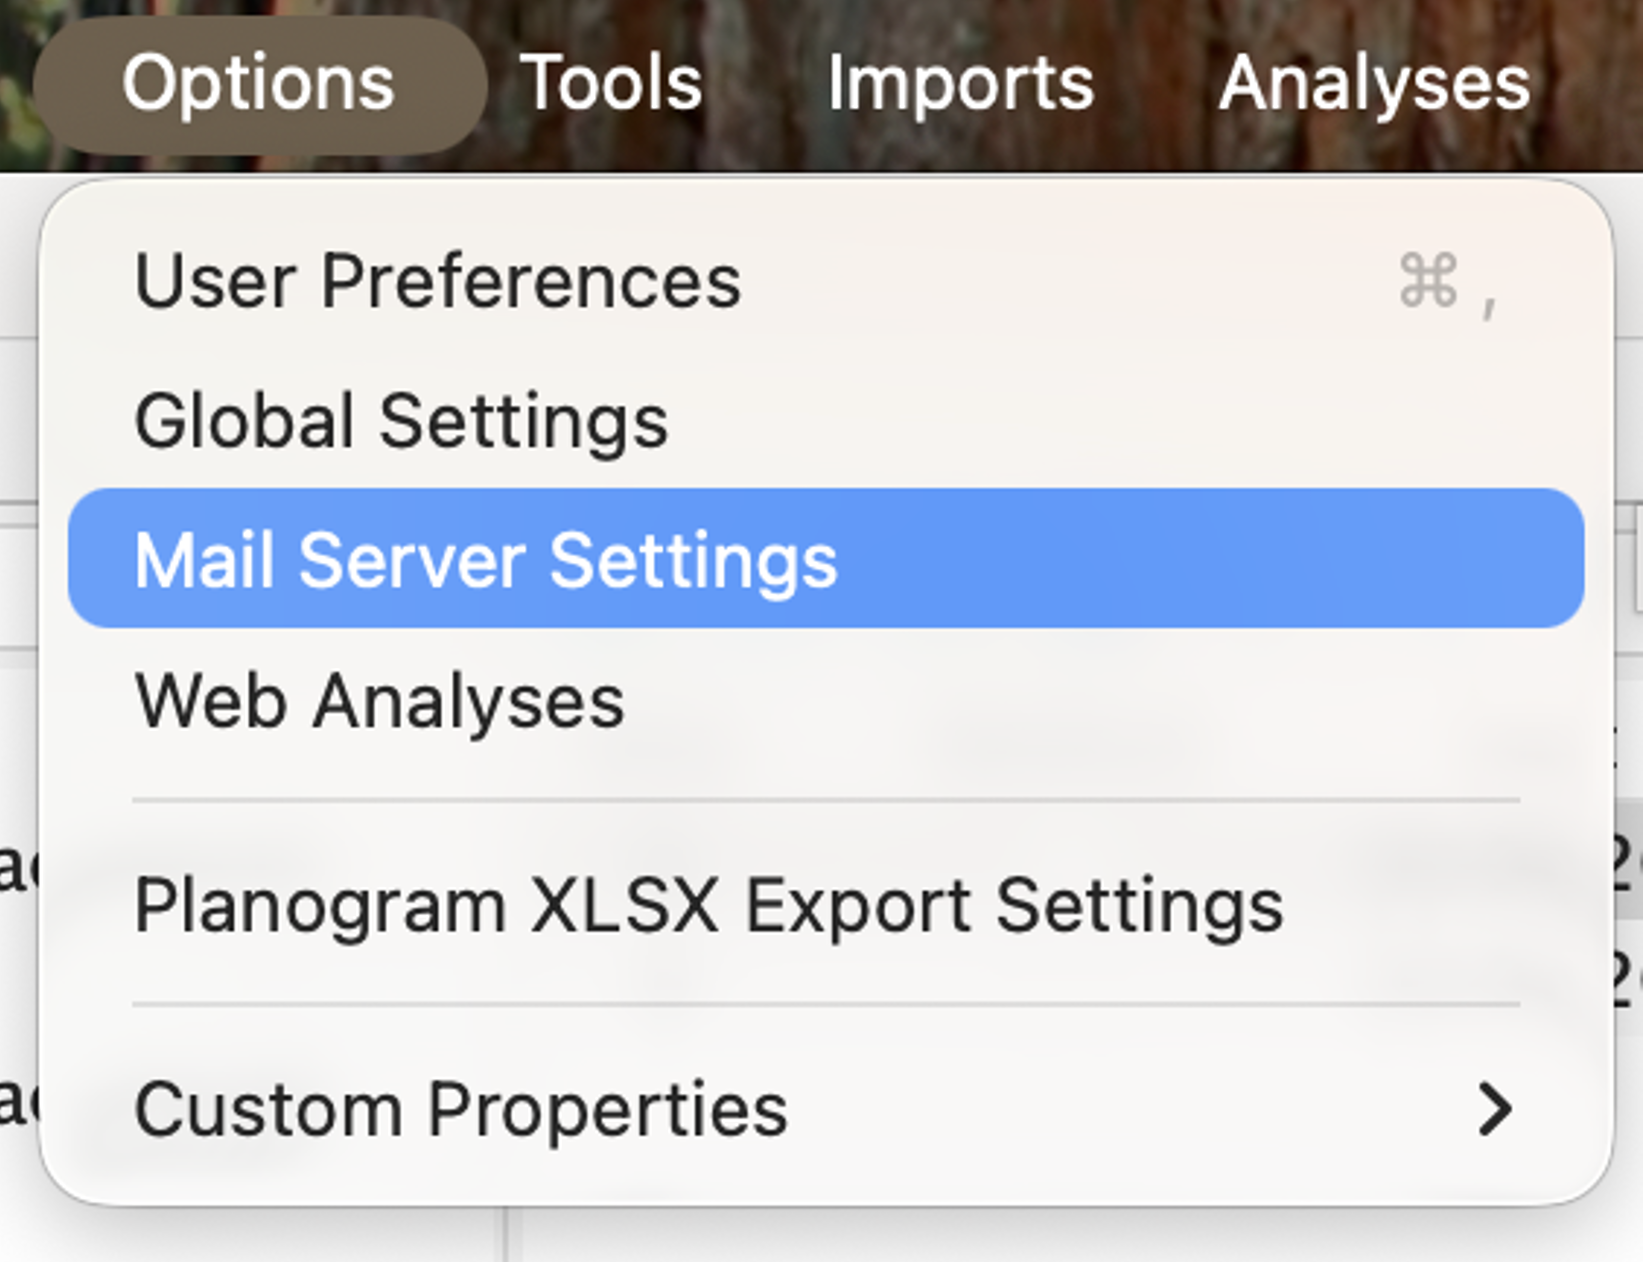This screenshot has height=1262, width=1646.
Task: Click the chevron arrow beside Custom Properties
Action: coord(1495,1109)
